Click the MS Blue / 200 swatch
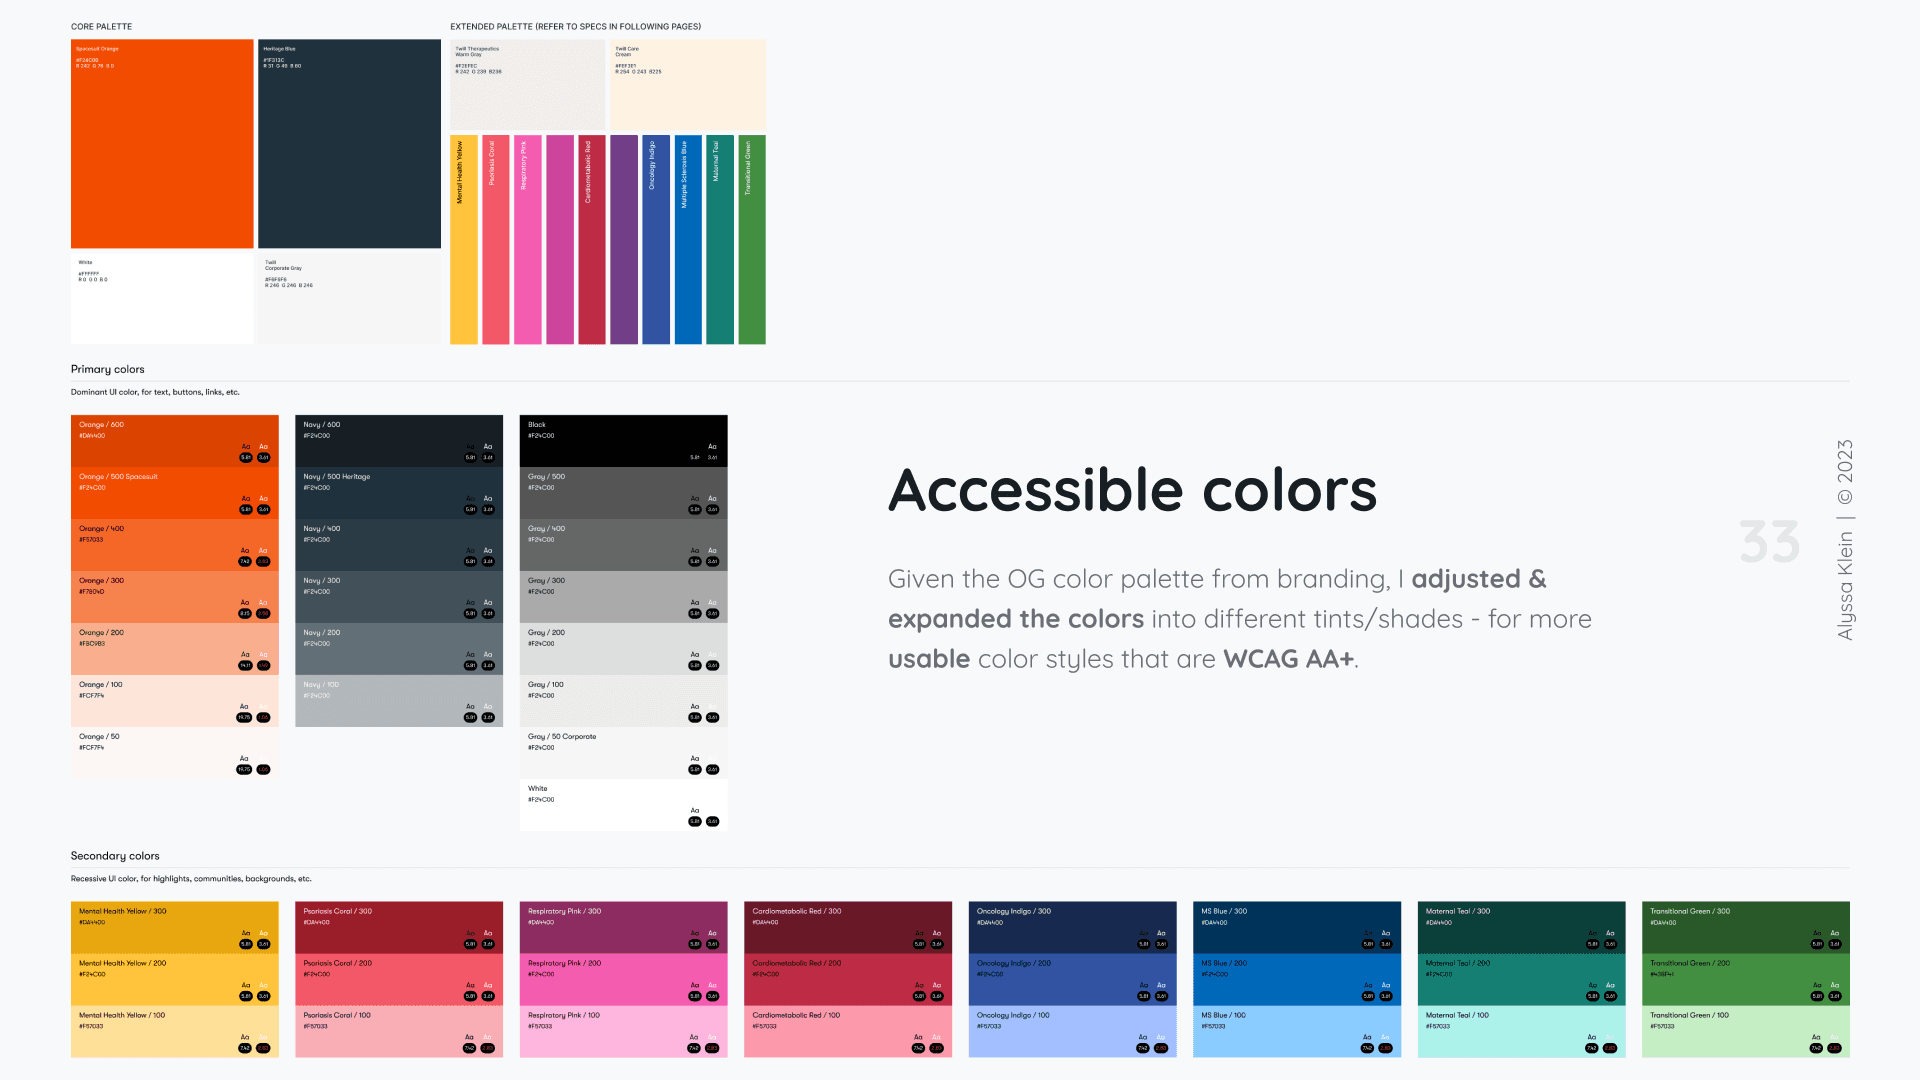The height and width of the screenshot is (1080, 1920). point(1296,978)
